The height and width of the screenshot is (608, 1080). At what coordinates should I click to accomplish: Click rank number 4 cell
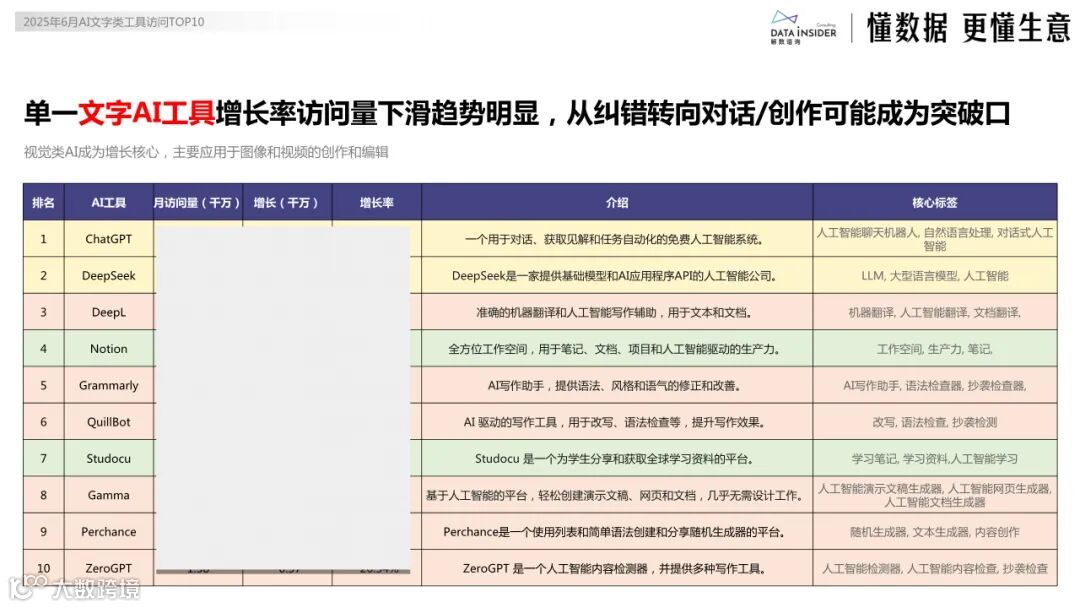click(x=43, y=348)
